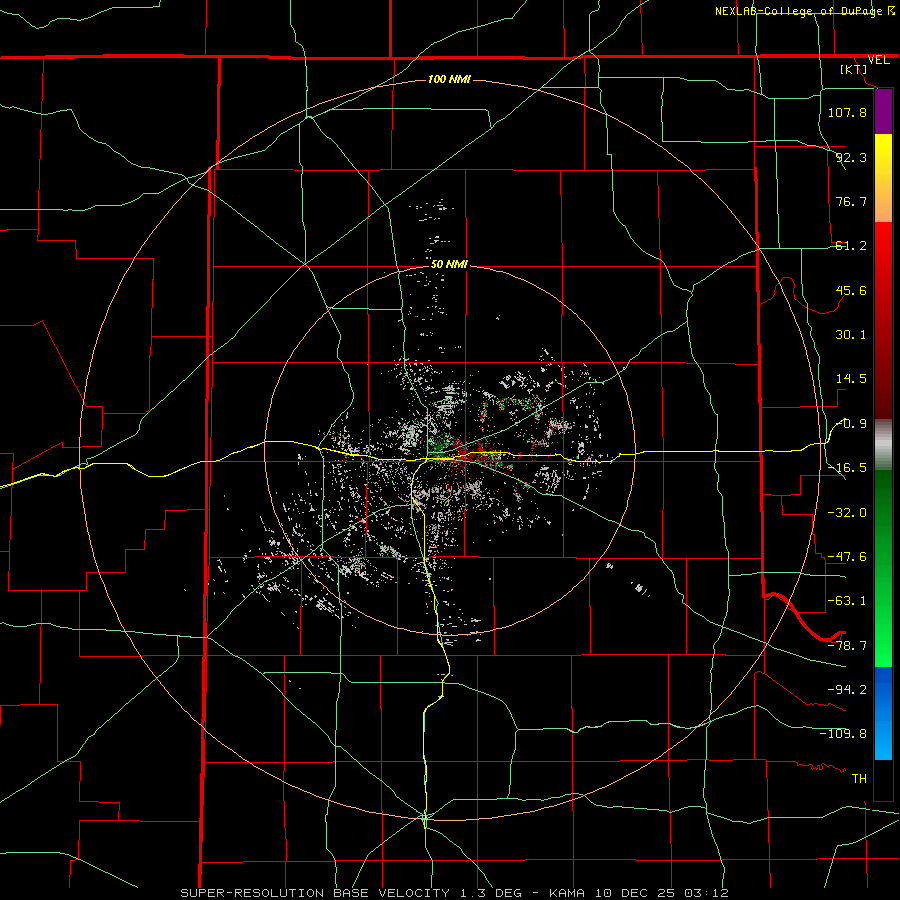900x900 pixels.
Task: Click the 92.3 value on the velocity scale
Action: point(851,157)
